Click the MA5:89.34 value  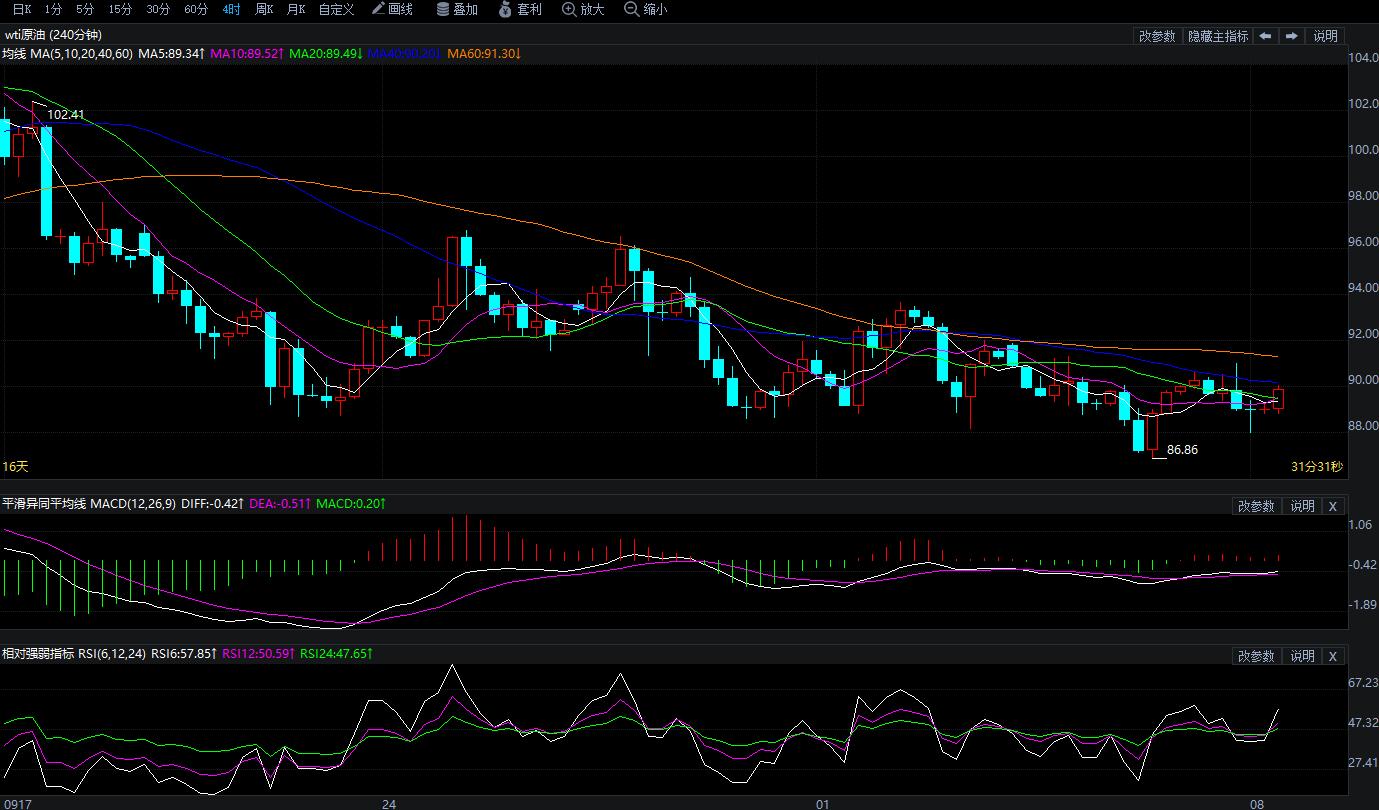172,53
